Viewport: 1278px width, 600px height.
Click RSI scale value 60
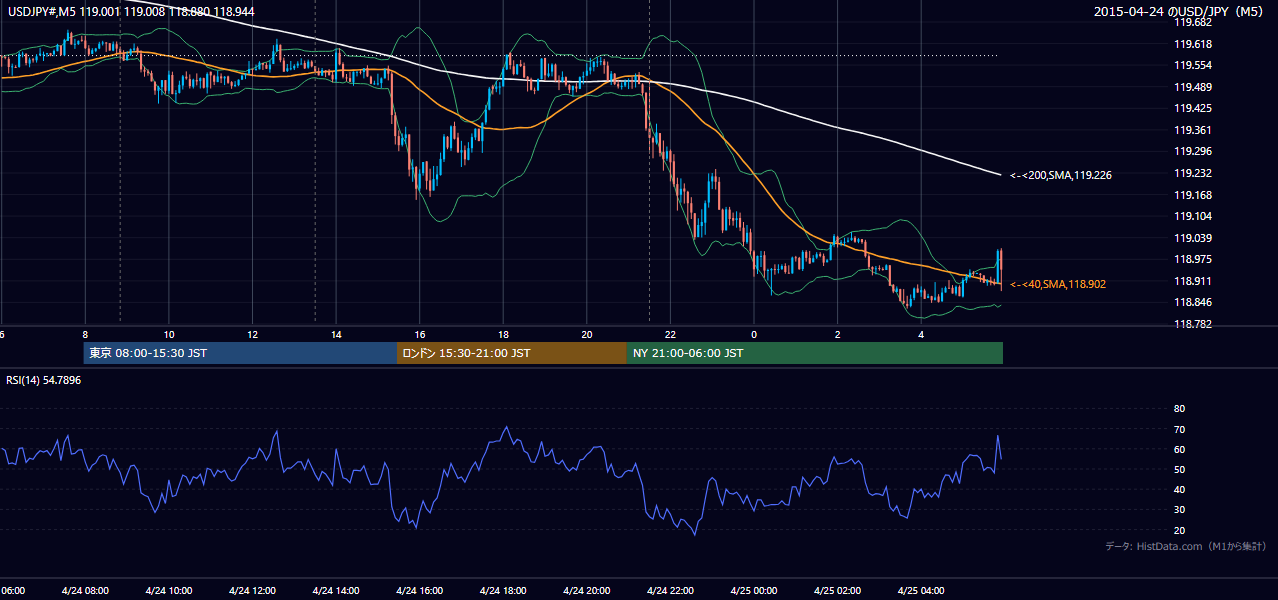[1179, 449]
